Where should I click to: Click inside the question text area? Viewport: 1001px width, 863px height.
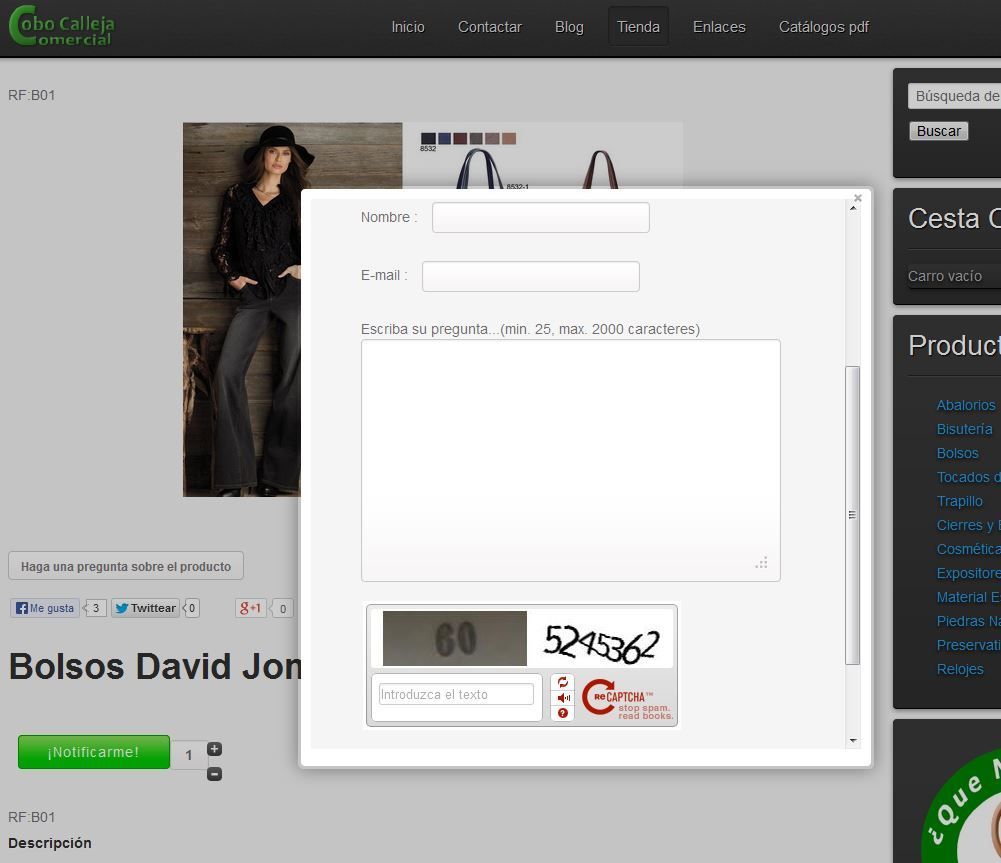[571, 460]
